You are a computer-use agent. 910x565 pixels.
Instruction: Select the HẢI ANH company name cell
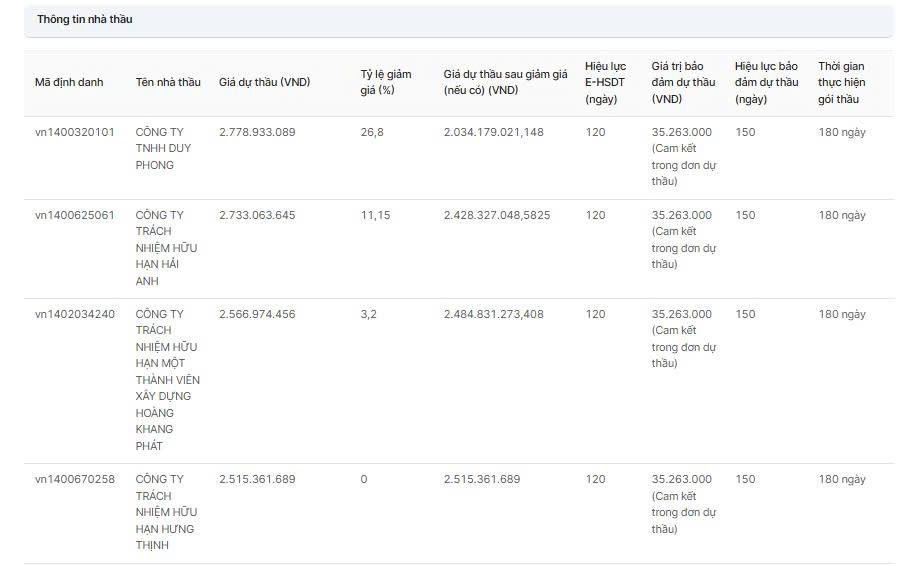click(x=167, y=248)
